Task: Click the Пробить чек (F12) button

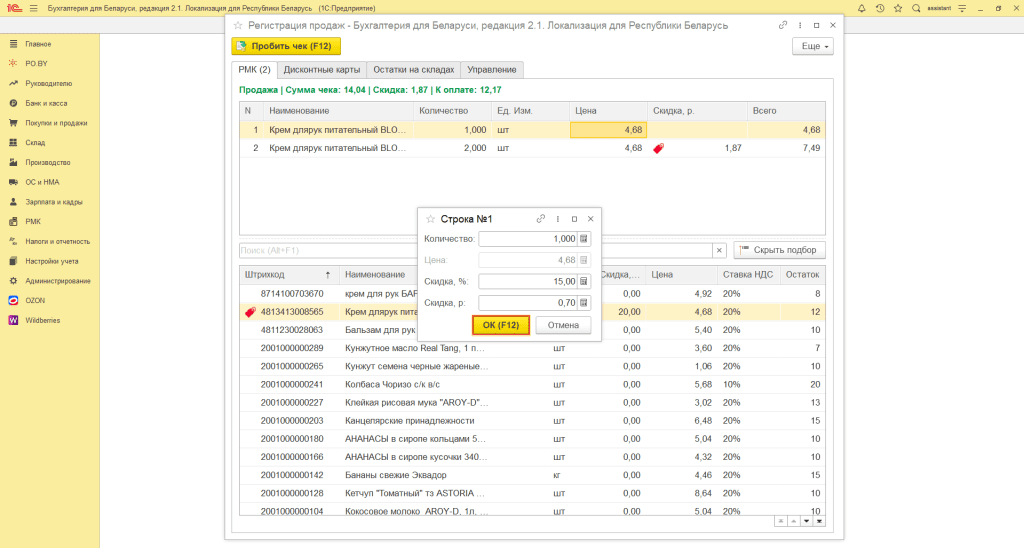Action: tap(286, 46)
